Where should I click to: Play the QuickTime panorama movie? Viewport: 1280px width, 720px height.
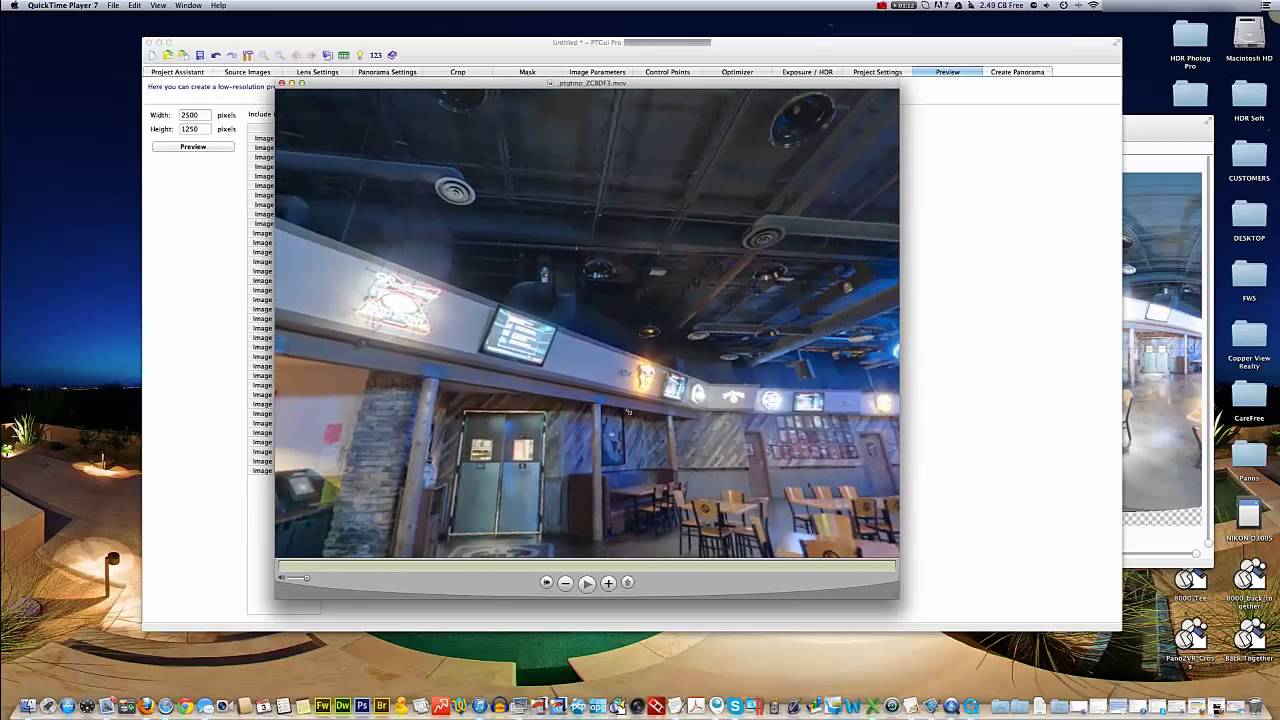[x=587, y=583]
